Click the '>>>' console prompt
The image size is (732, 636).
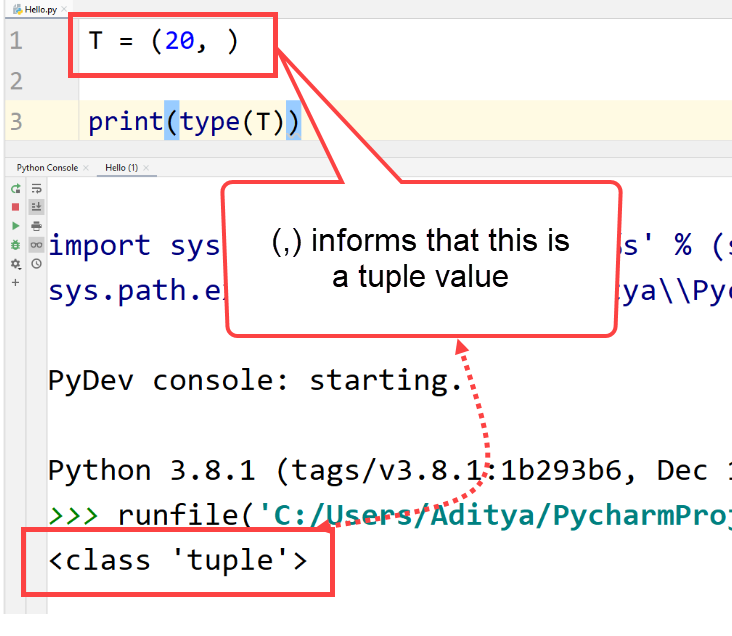[73, 516]
